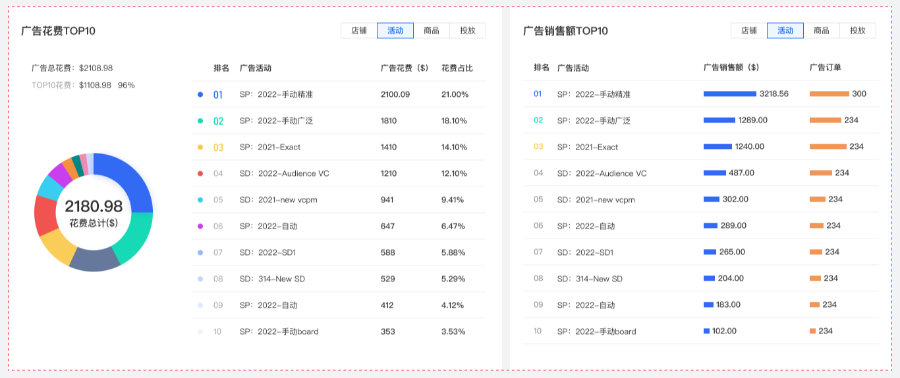
Task: Click the sales value 183.00
Action: (728, 305)
